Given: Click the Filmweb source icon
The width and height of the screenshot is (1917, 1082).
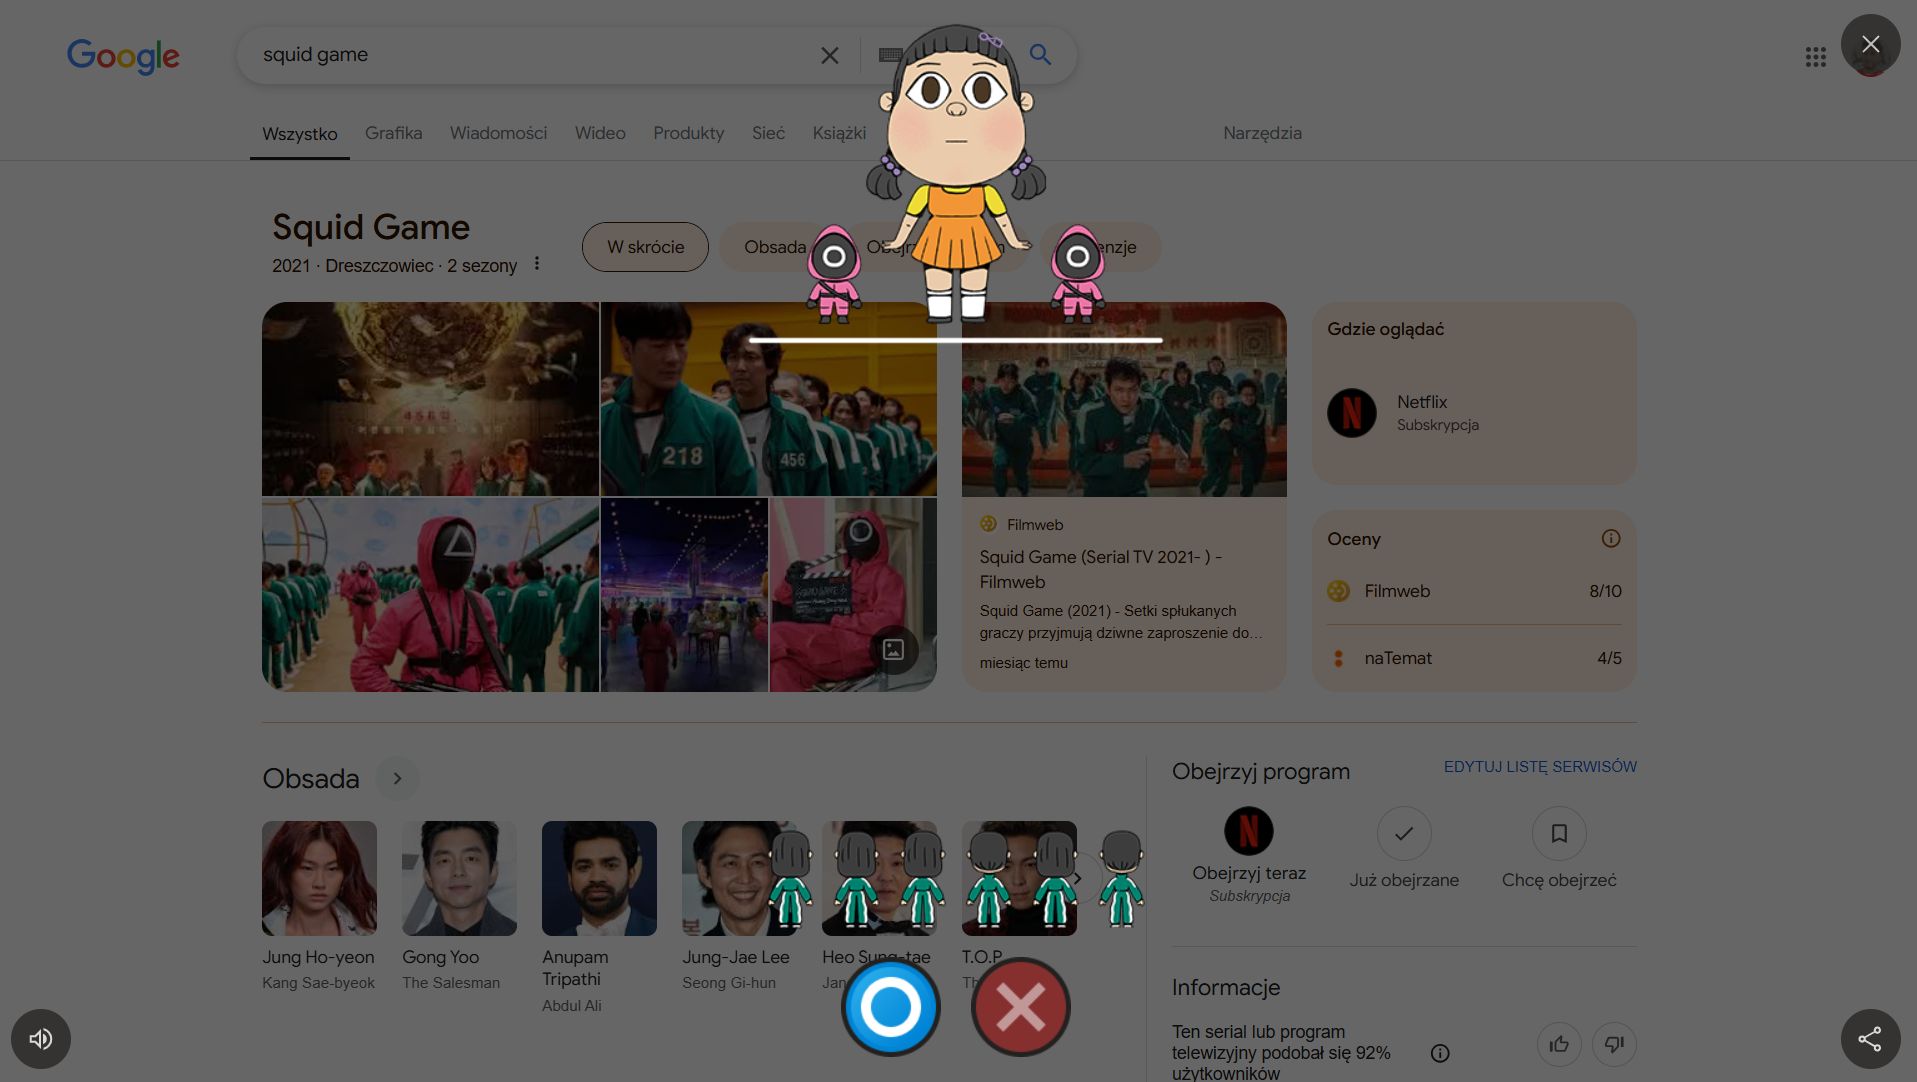Looking at the screenshot, I should [x=988, y=524].
